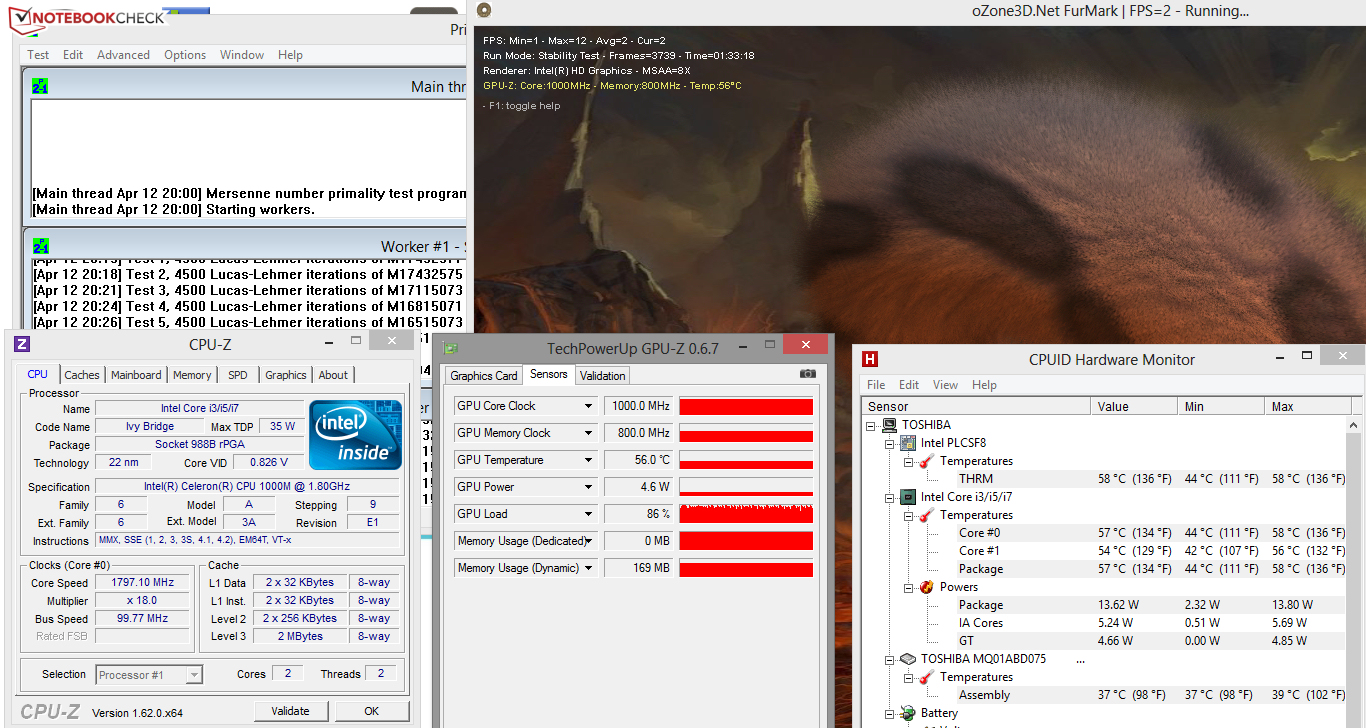Image resolution: width=1366 pixels, height=728 pixels.
Task: Collapse the Intel Core i3/i5/i7 tree node
Action: tap(889, 497)
